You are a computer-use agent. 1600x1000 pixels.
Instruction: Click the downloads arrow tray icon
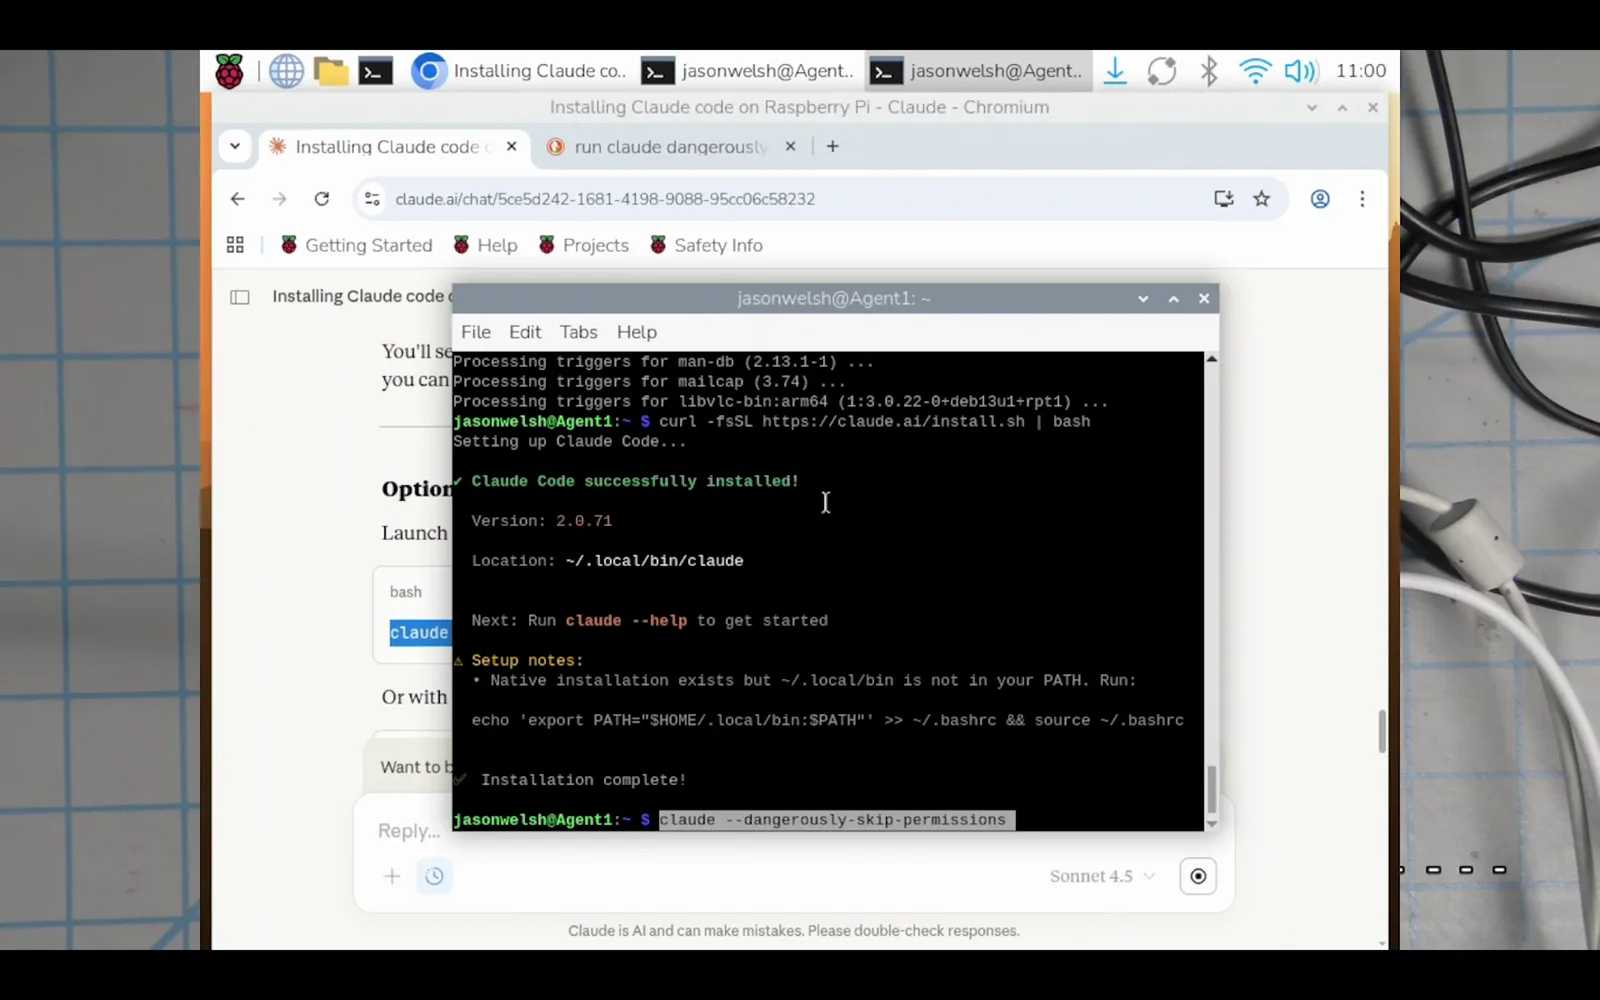click(1115, 71)
